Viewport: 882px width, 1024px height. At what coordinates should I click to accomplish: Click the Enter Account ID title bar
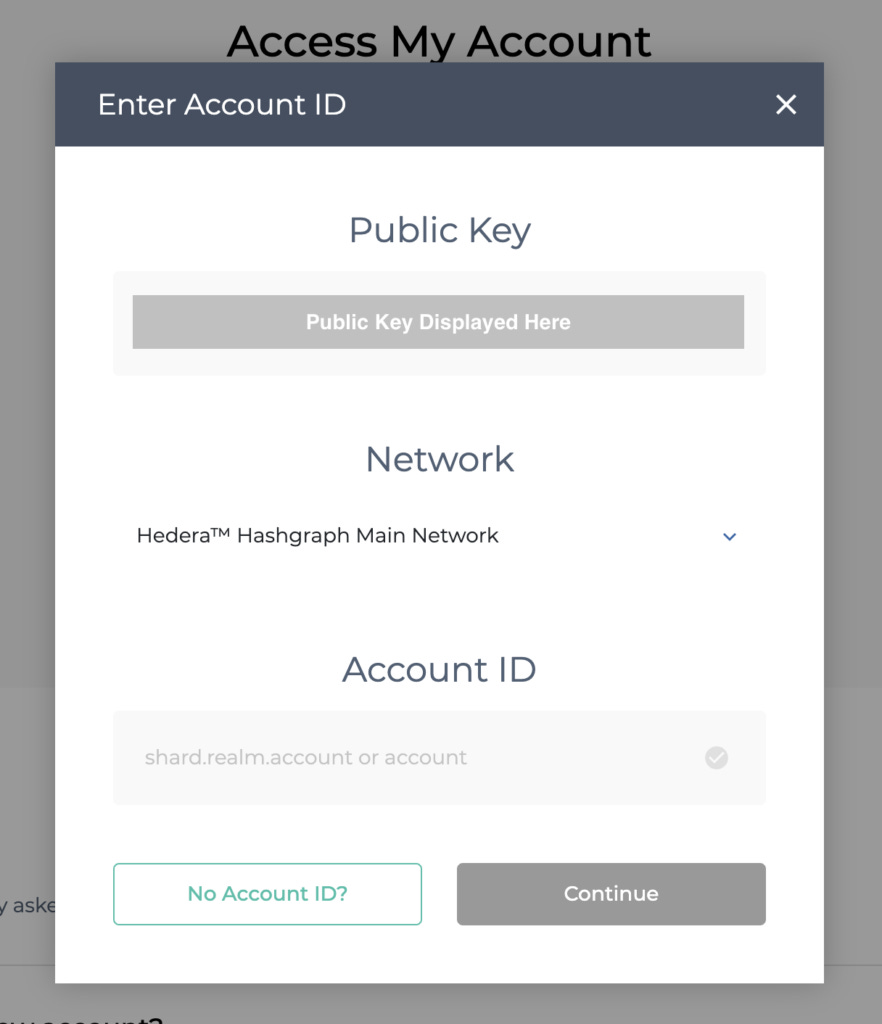tap(222, 104)
